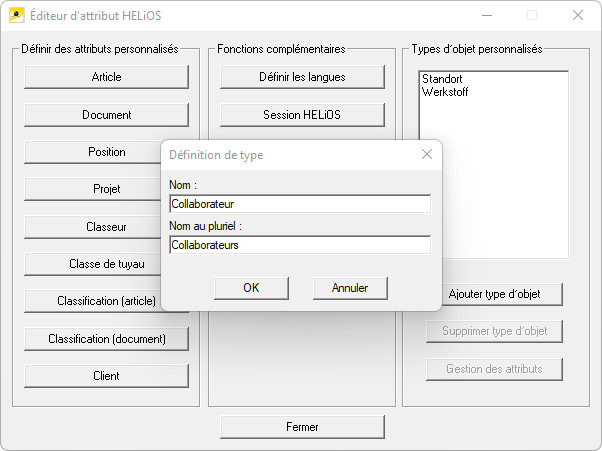Open Session HELiOS settings
Viewport: 602px width, 451px height.
pos(302,114)
